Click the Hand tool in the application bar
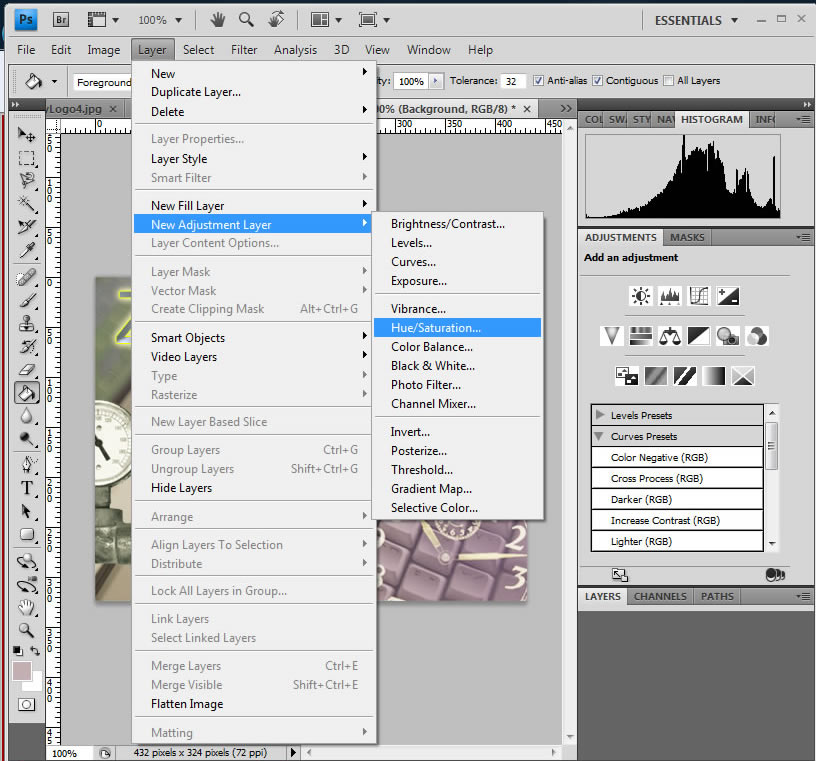 click(218, 20)
